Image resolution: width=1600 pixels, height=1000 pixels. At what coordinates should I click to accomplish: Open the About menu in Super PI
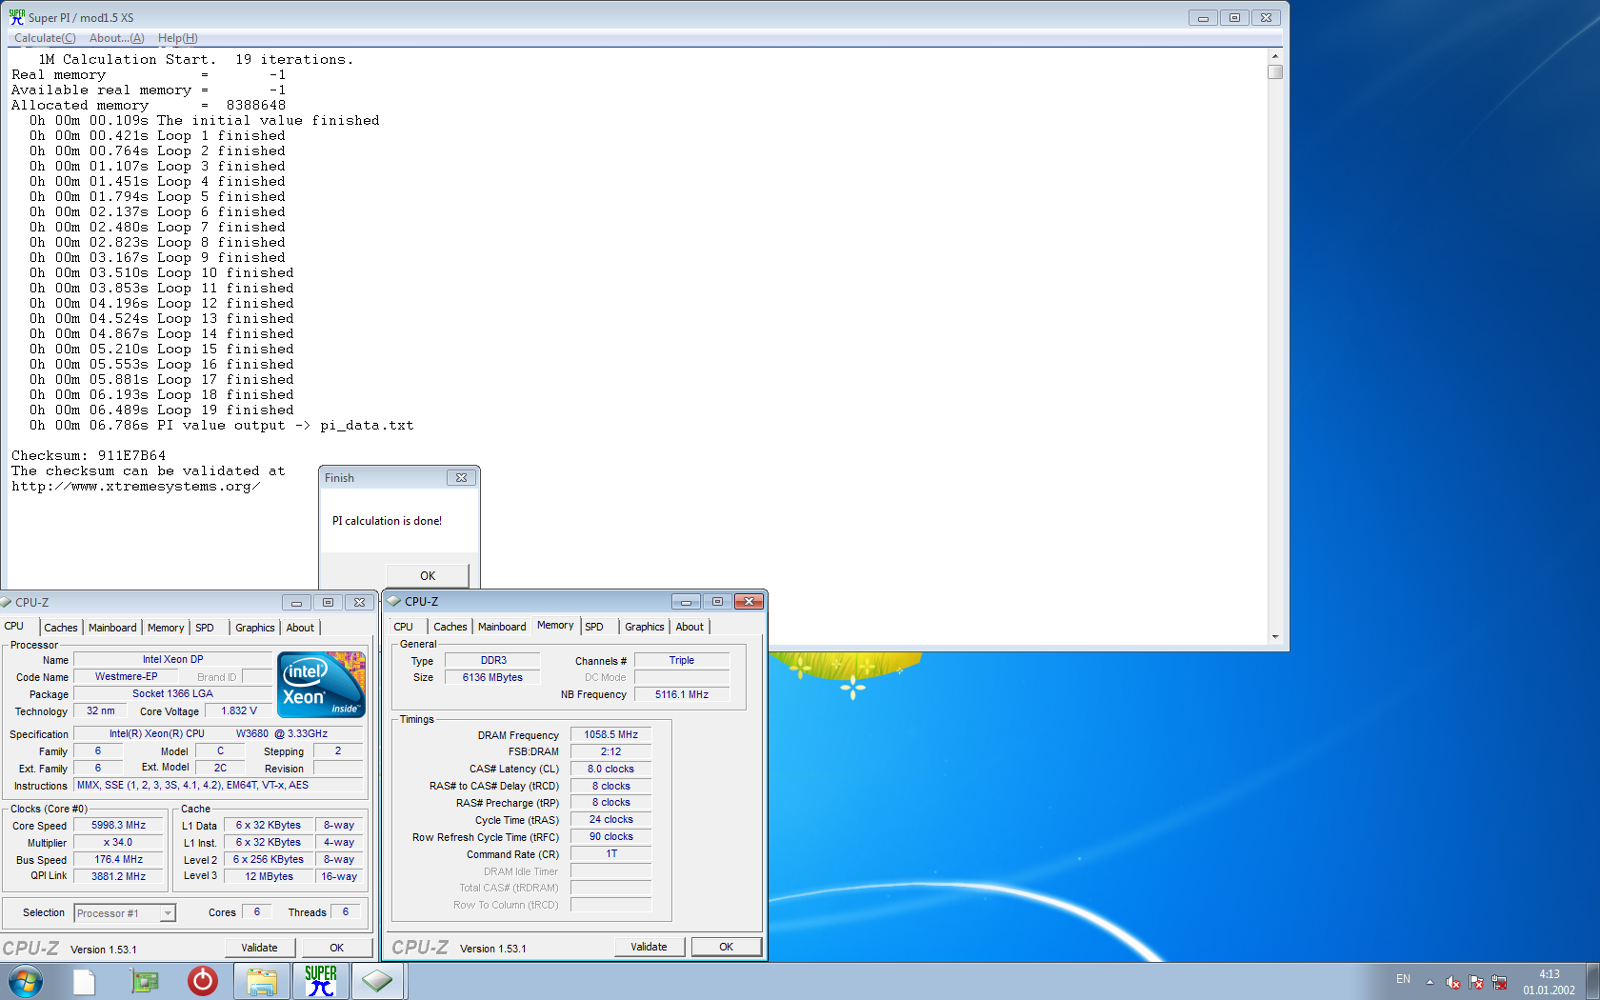pyautogui.click(x=117, y=38)
